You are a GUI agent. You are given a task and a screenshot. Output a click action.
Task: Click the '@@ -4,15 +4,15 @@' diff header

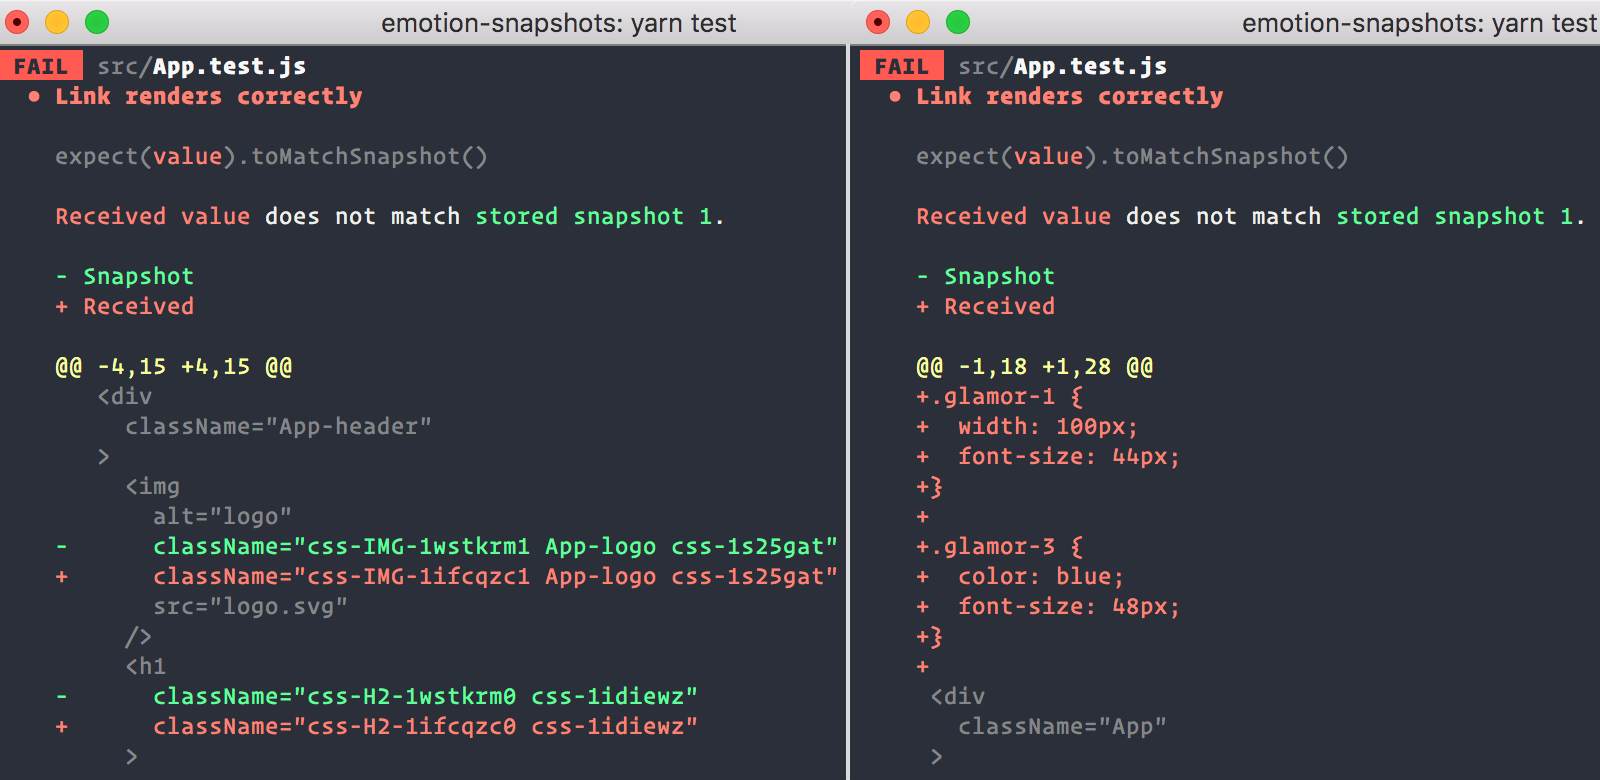(x=174, y=367)
